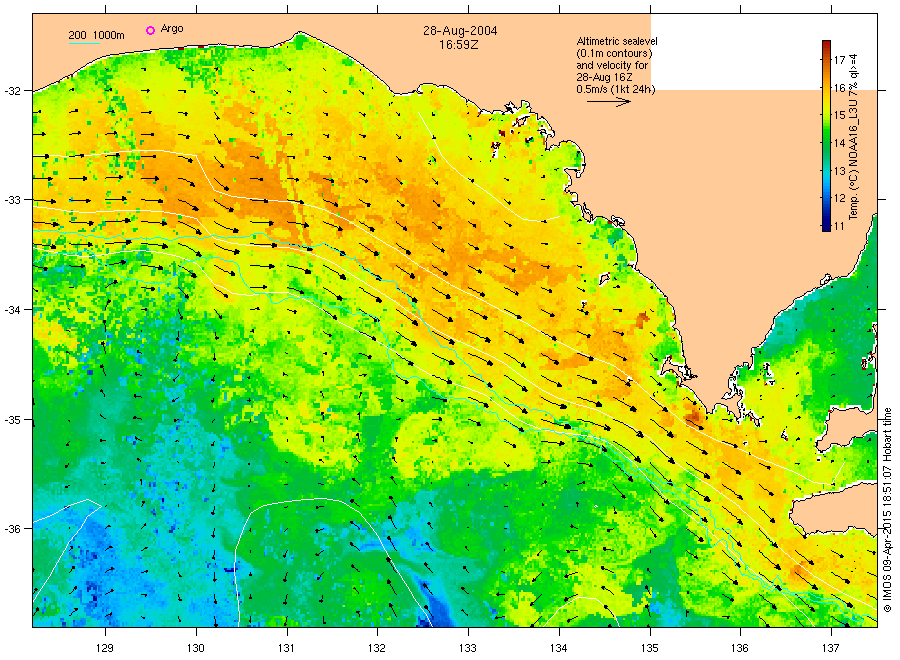
Task: Click the 137 longitude axis label
Action: [831, 648]
